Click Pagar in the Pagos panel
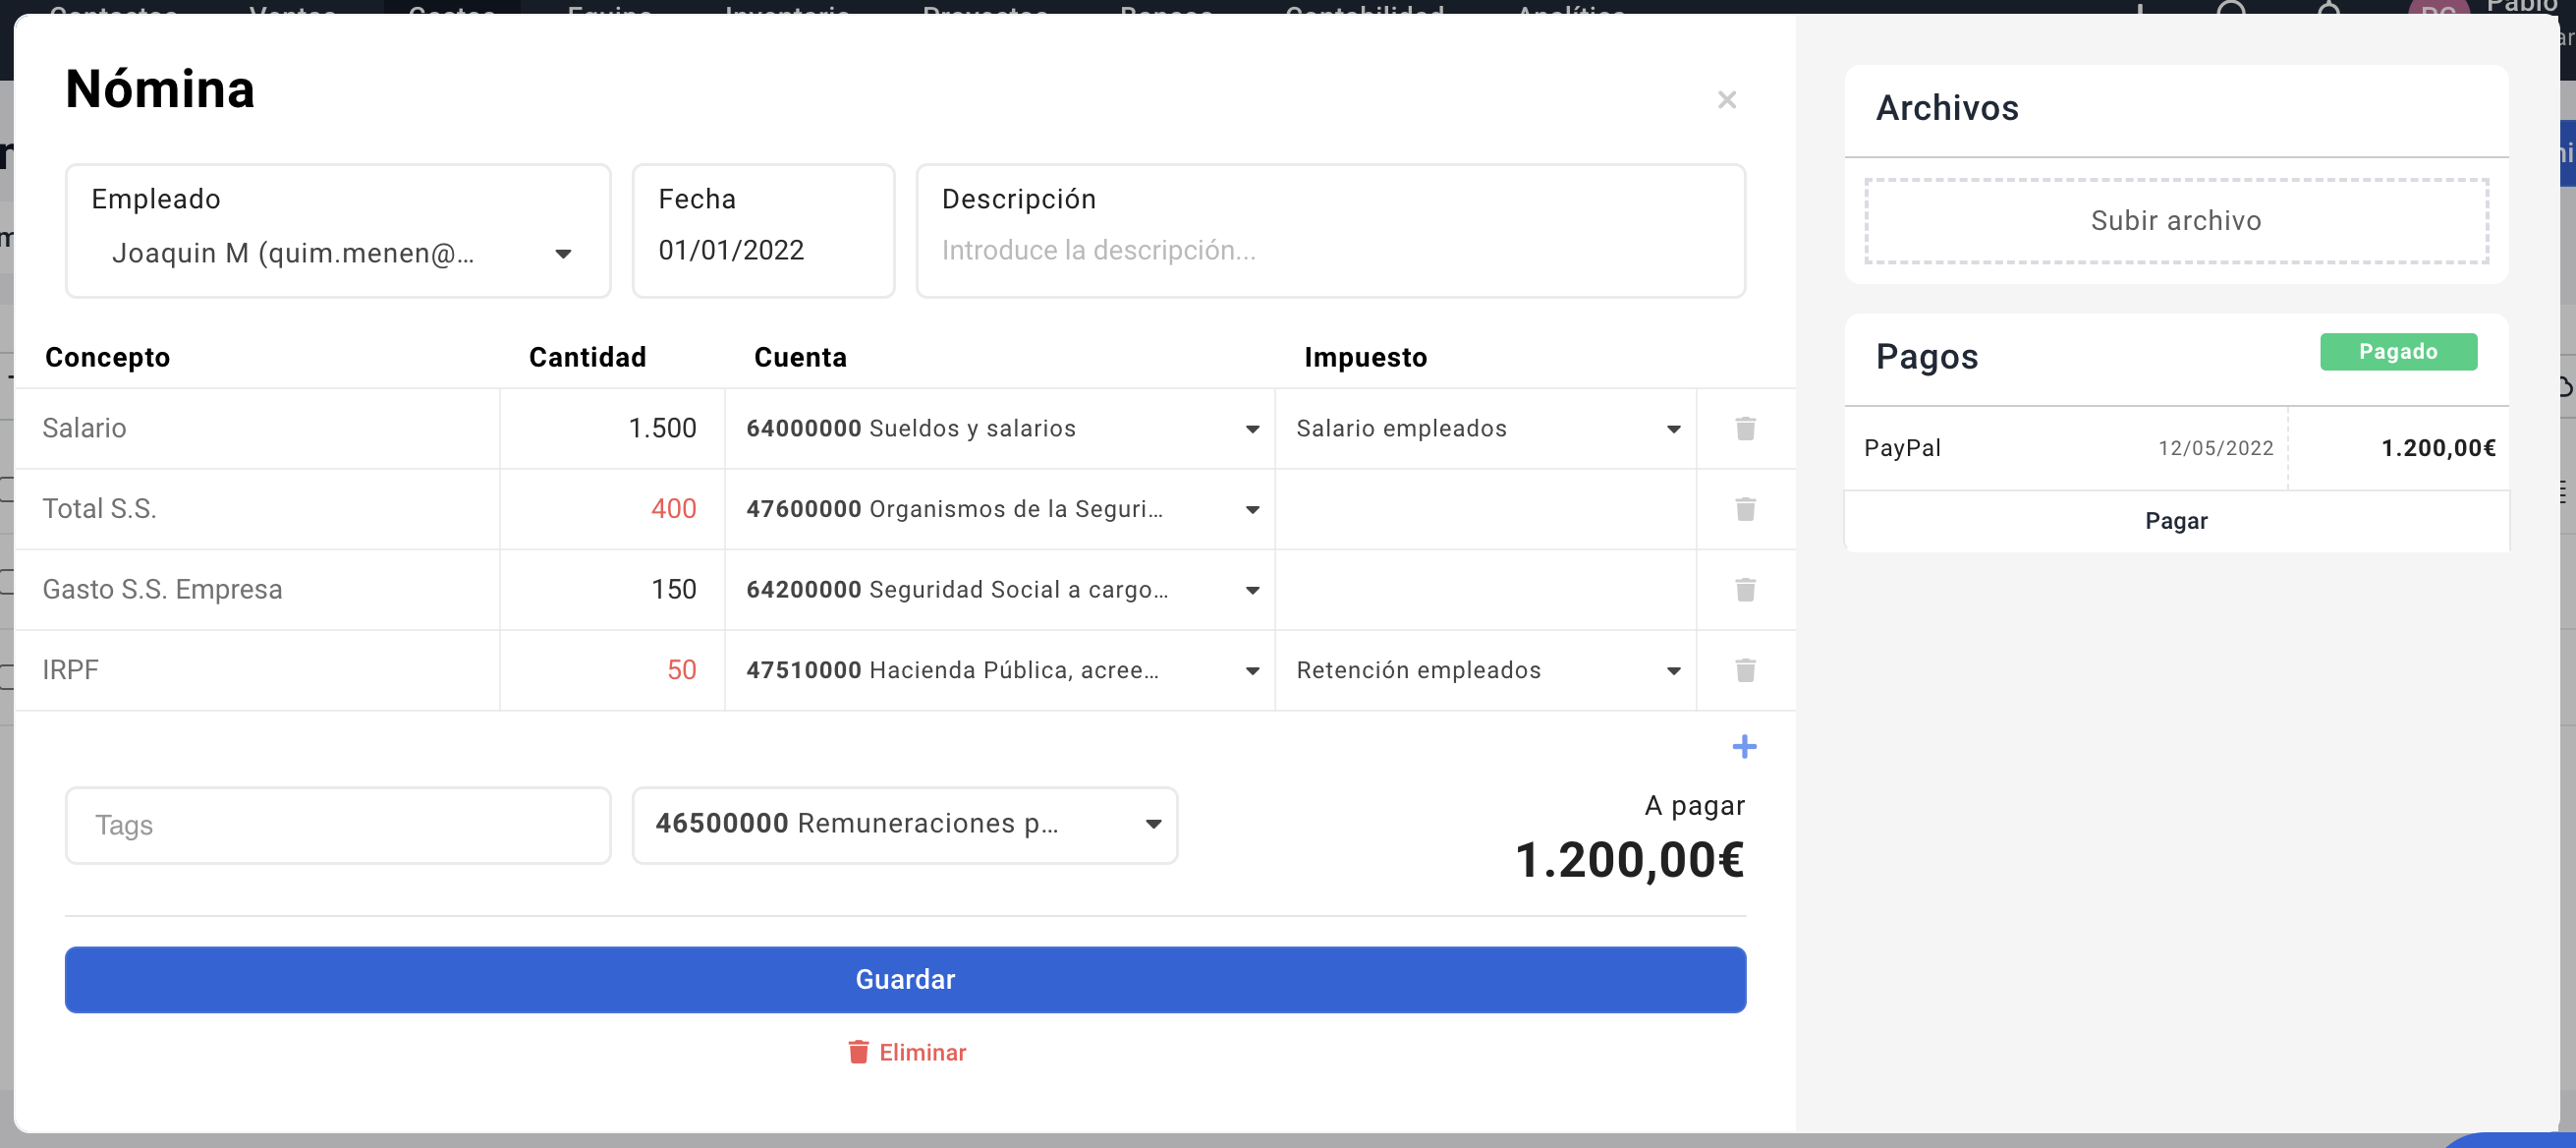Image resolution: width=2576 pixels, height=1148 pixels. 2176,520
